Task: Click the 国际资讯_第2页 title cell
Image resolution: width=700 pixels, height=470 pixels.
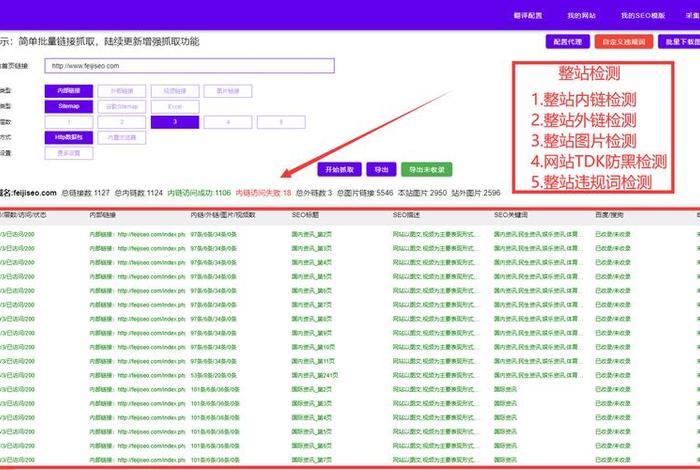Action: pyautogui.click(x=312, y=390)
